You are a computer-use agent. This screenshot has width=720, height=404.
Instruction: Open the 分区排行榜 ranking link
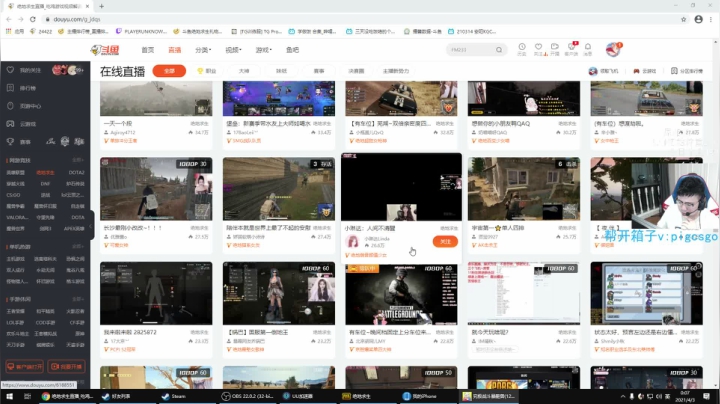click(687, 71)
